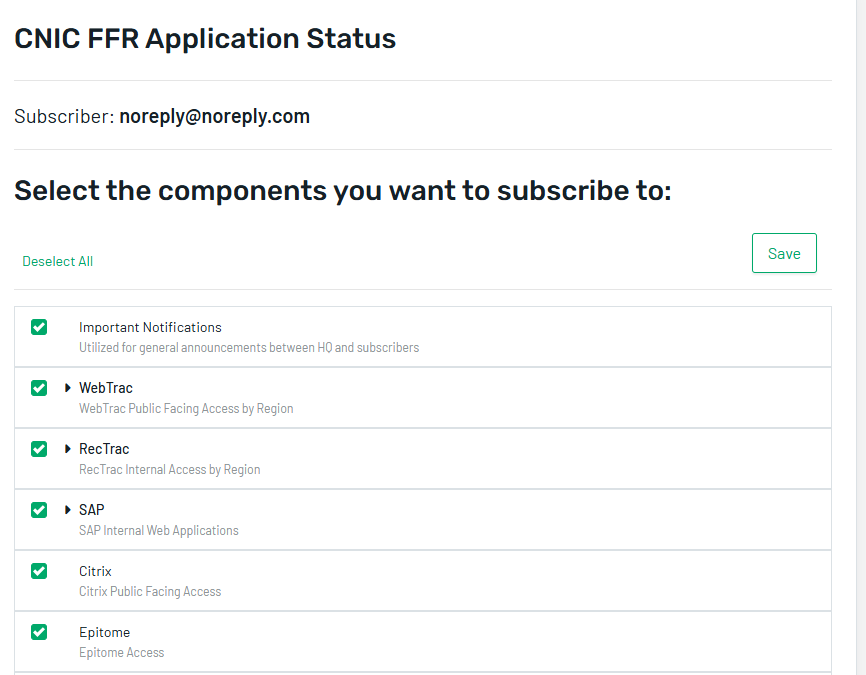866x675 pixels.
Task: Disable the RecTrac component checkbox
Action: (39, 449)
